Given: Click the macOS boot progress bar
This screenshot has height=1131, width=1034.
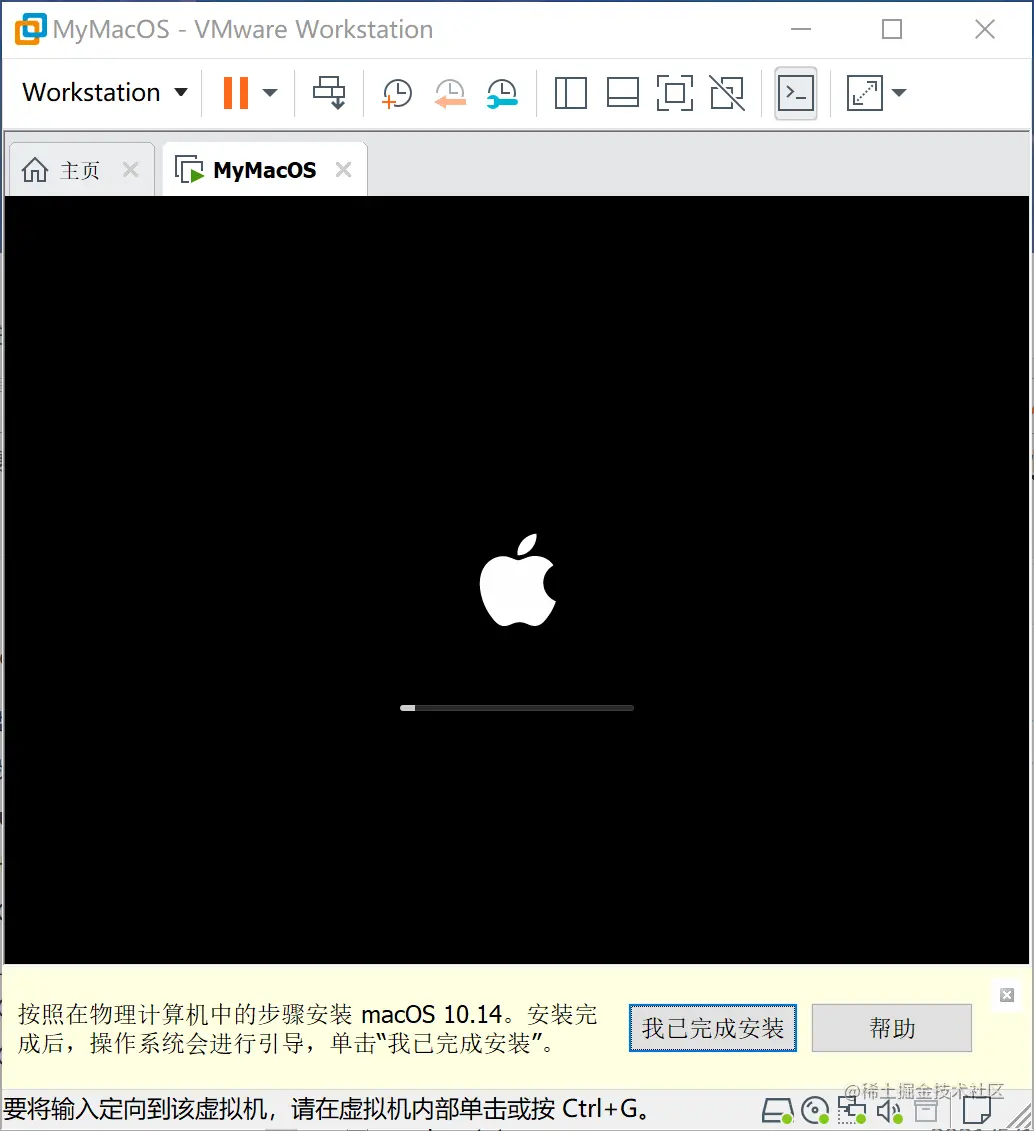Looking at the screenshot, I should 517,708.
